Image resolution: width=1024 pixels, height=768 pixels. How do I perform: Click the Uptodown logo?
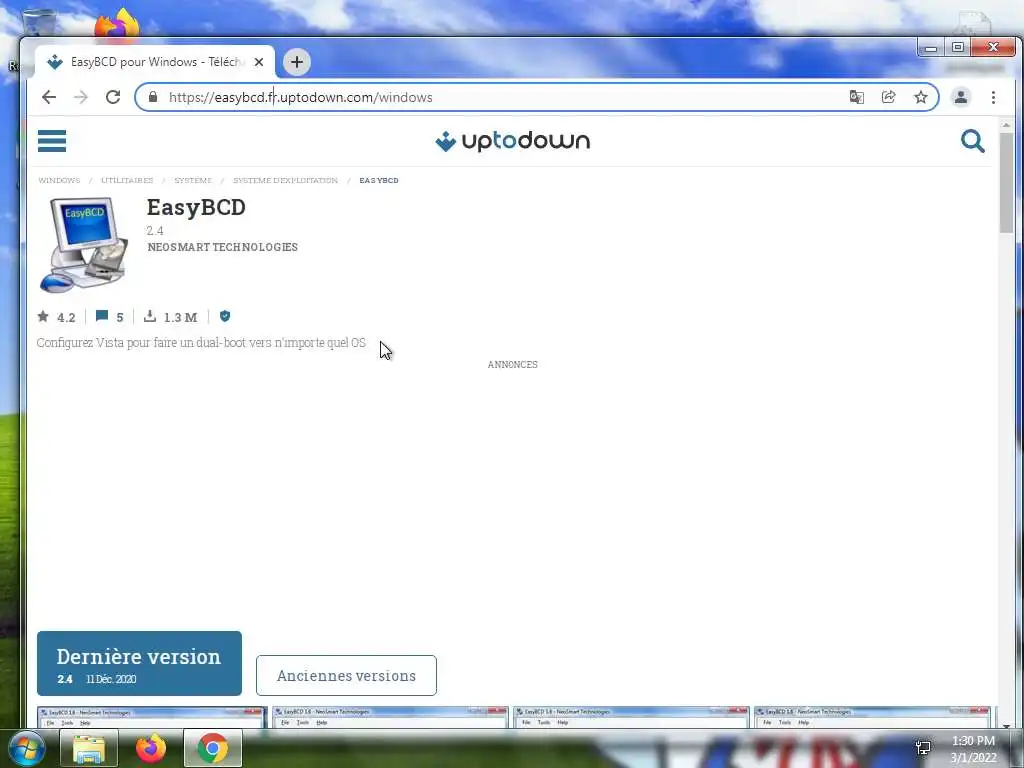click(x=513, y=140)
